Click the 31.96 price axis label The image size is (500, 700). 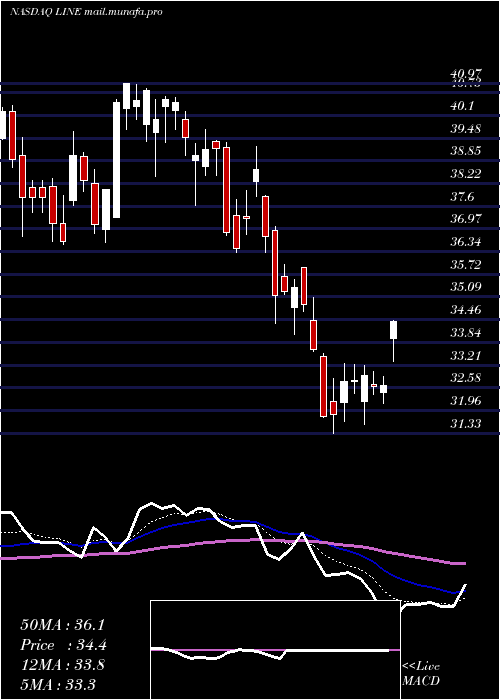(466, 400)
